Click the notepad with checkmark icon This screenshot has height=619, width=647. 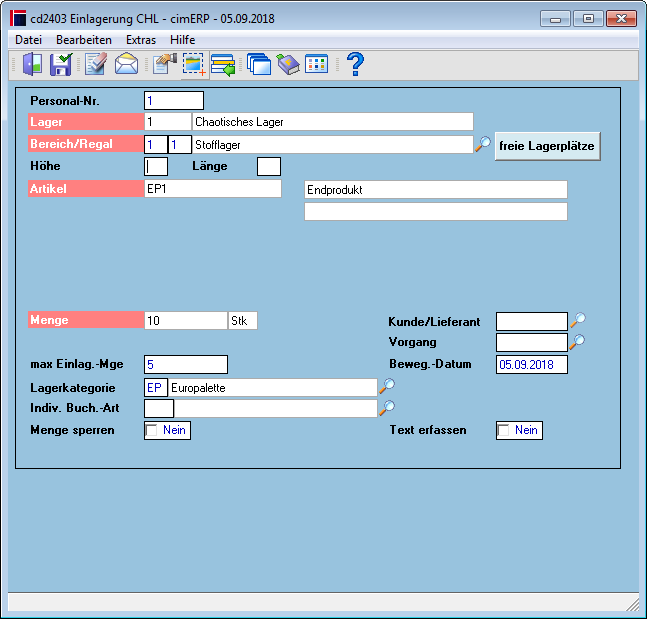(x=96, y=64)
